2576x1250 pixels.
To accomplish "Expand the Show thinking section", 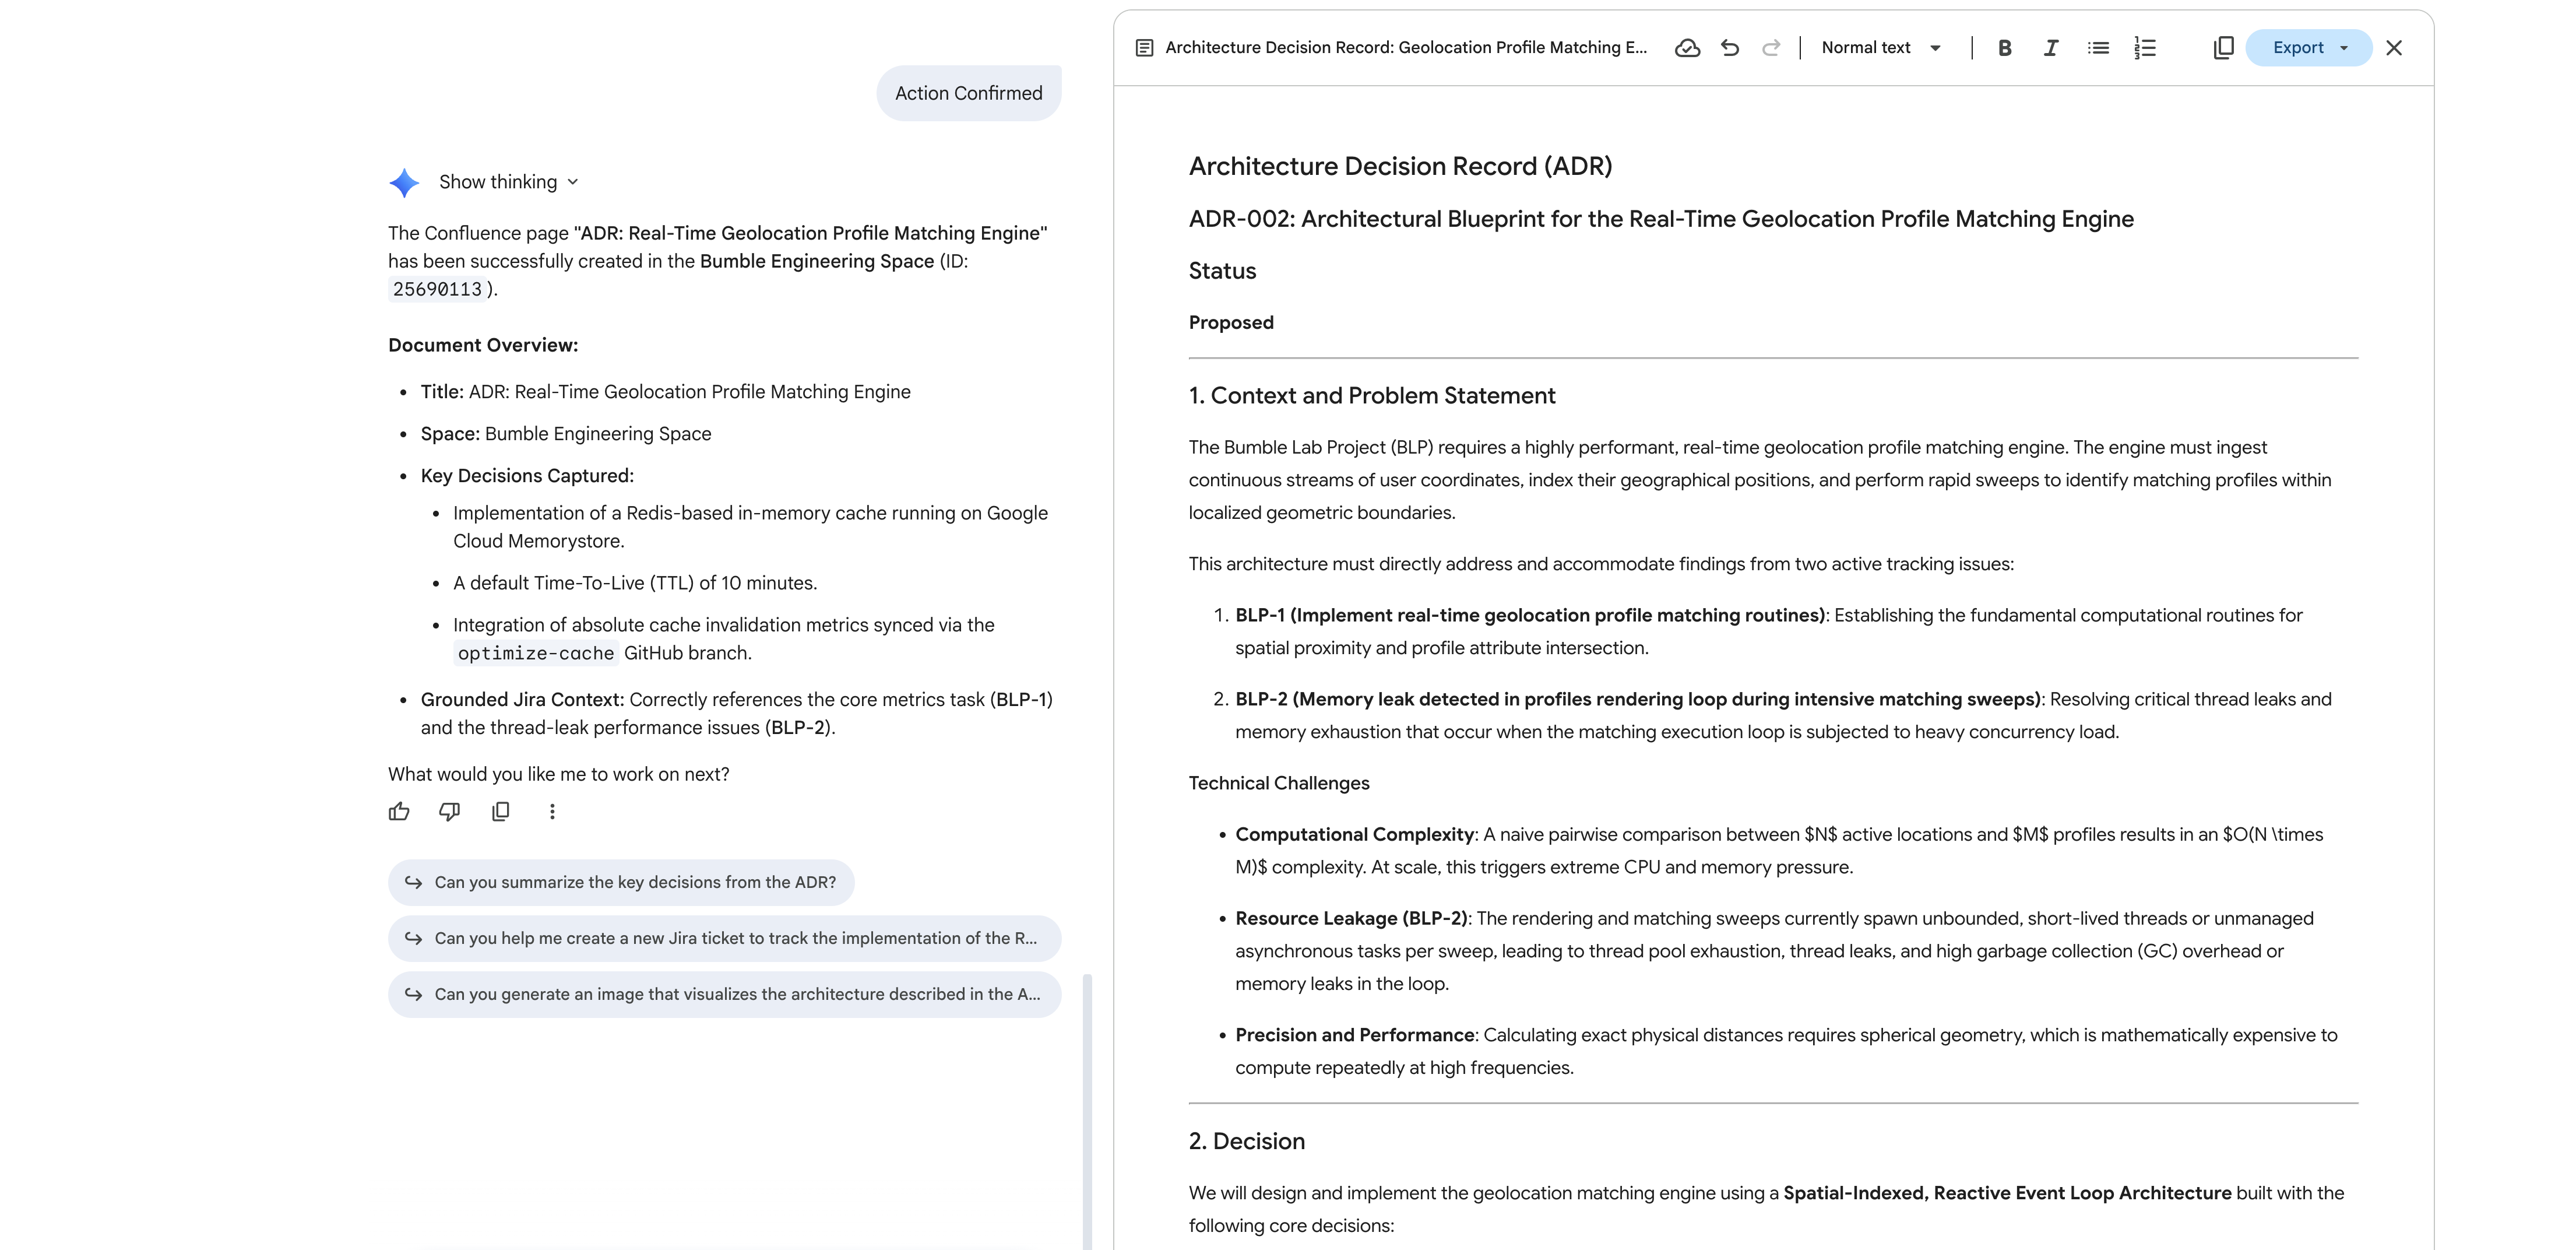I will pos(509,182).
